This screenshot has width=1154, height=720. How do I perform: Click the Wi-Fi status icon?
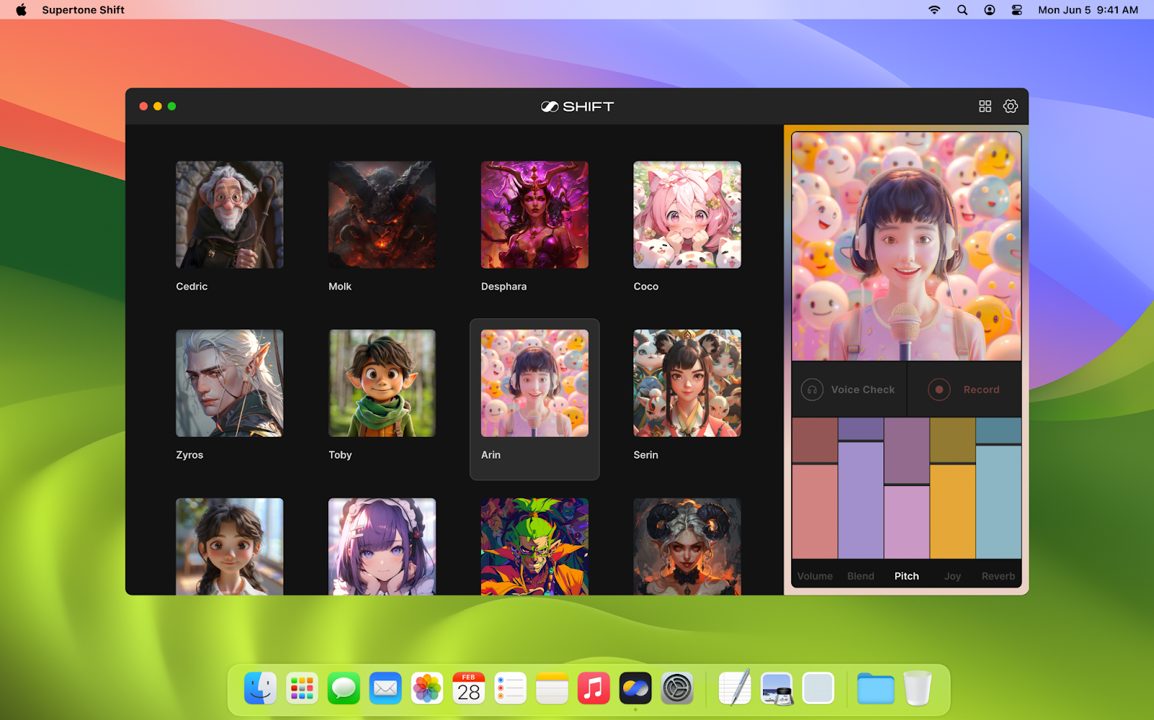[x=934, y=10]
